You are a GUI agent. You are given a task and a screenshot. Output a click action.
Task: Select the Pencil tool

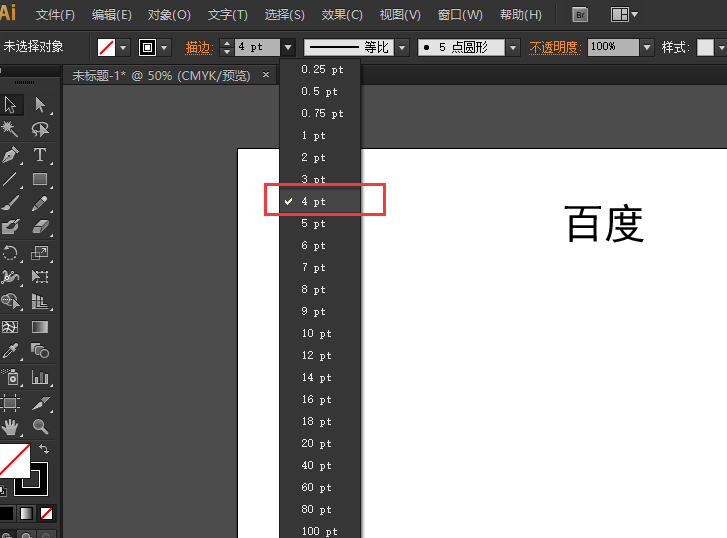click(x=40, y=203)
